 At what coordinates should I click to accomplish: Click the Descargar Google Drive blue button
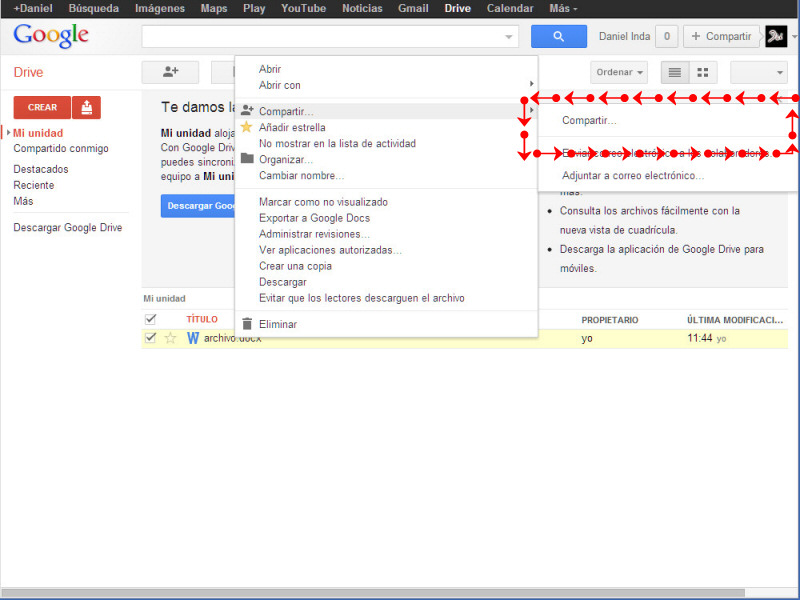click(198, 206)
